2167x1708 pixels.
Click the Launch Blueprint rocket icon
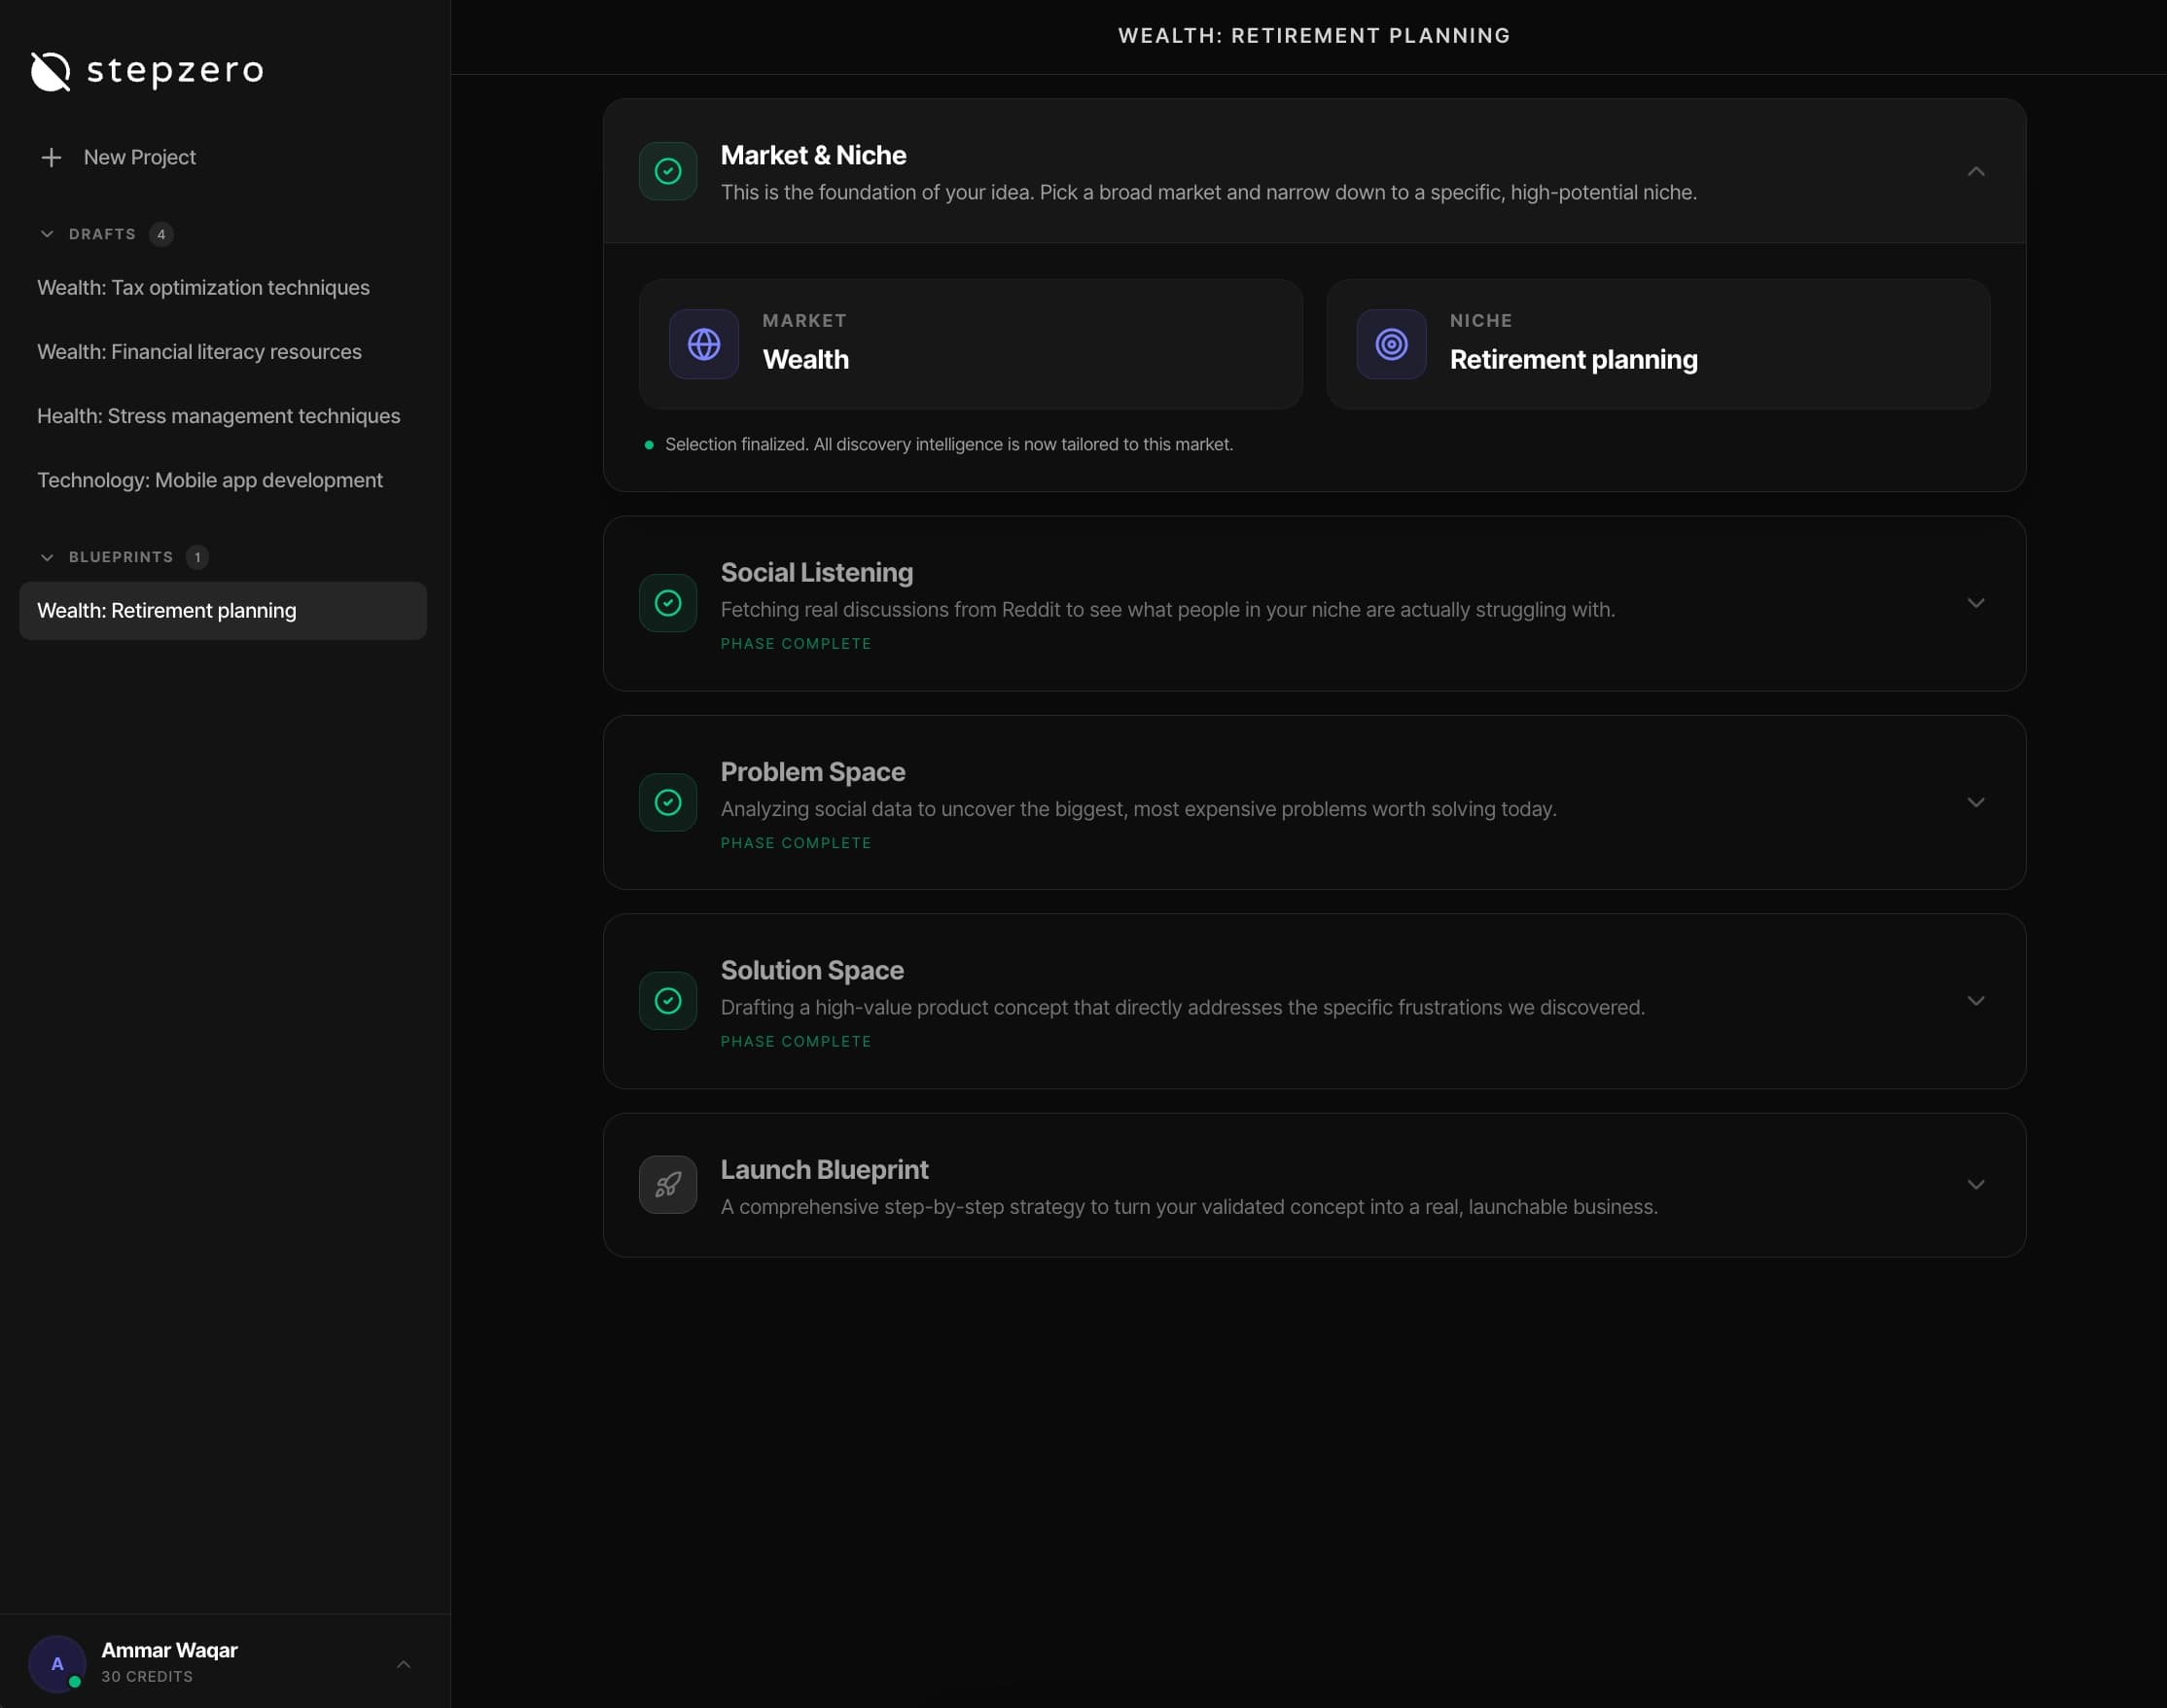tap(668, 1185)
